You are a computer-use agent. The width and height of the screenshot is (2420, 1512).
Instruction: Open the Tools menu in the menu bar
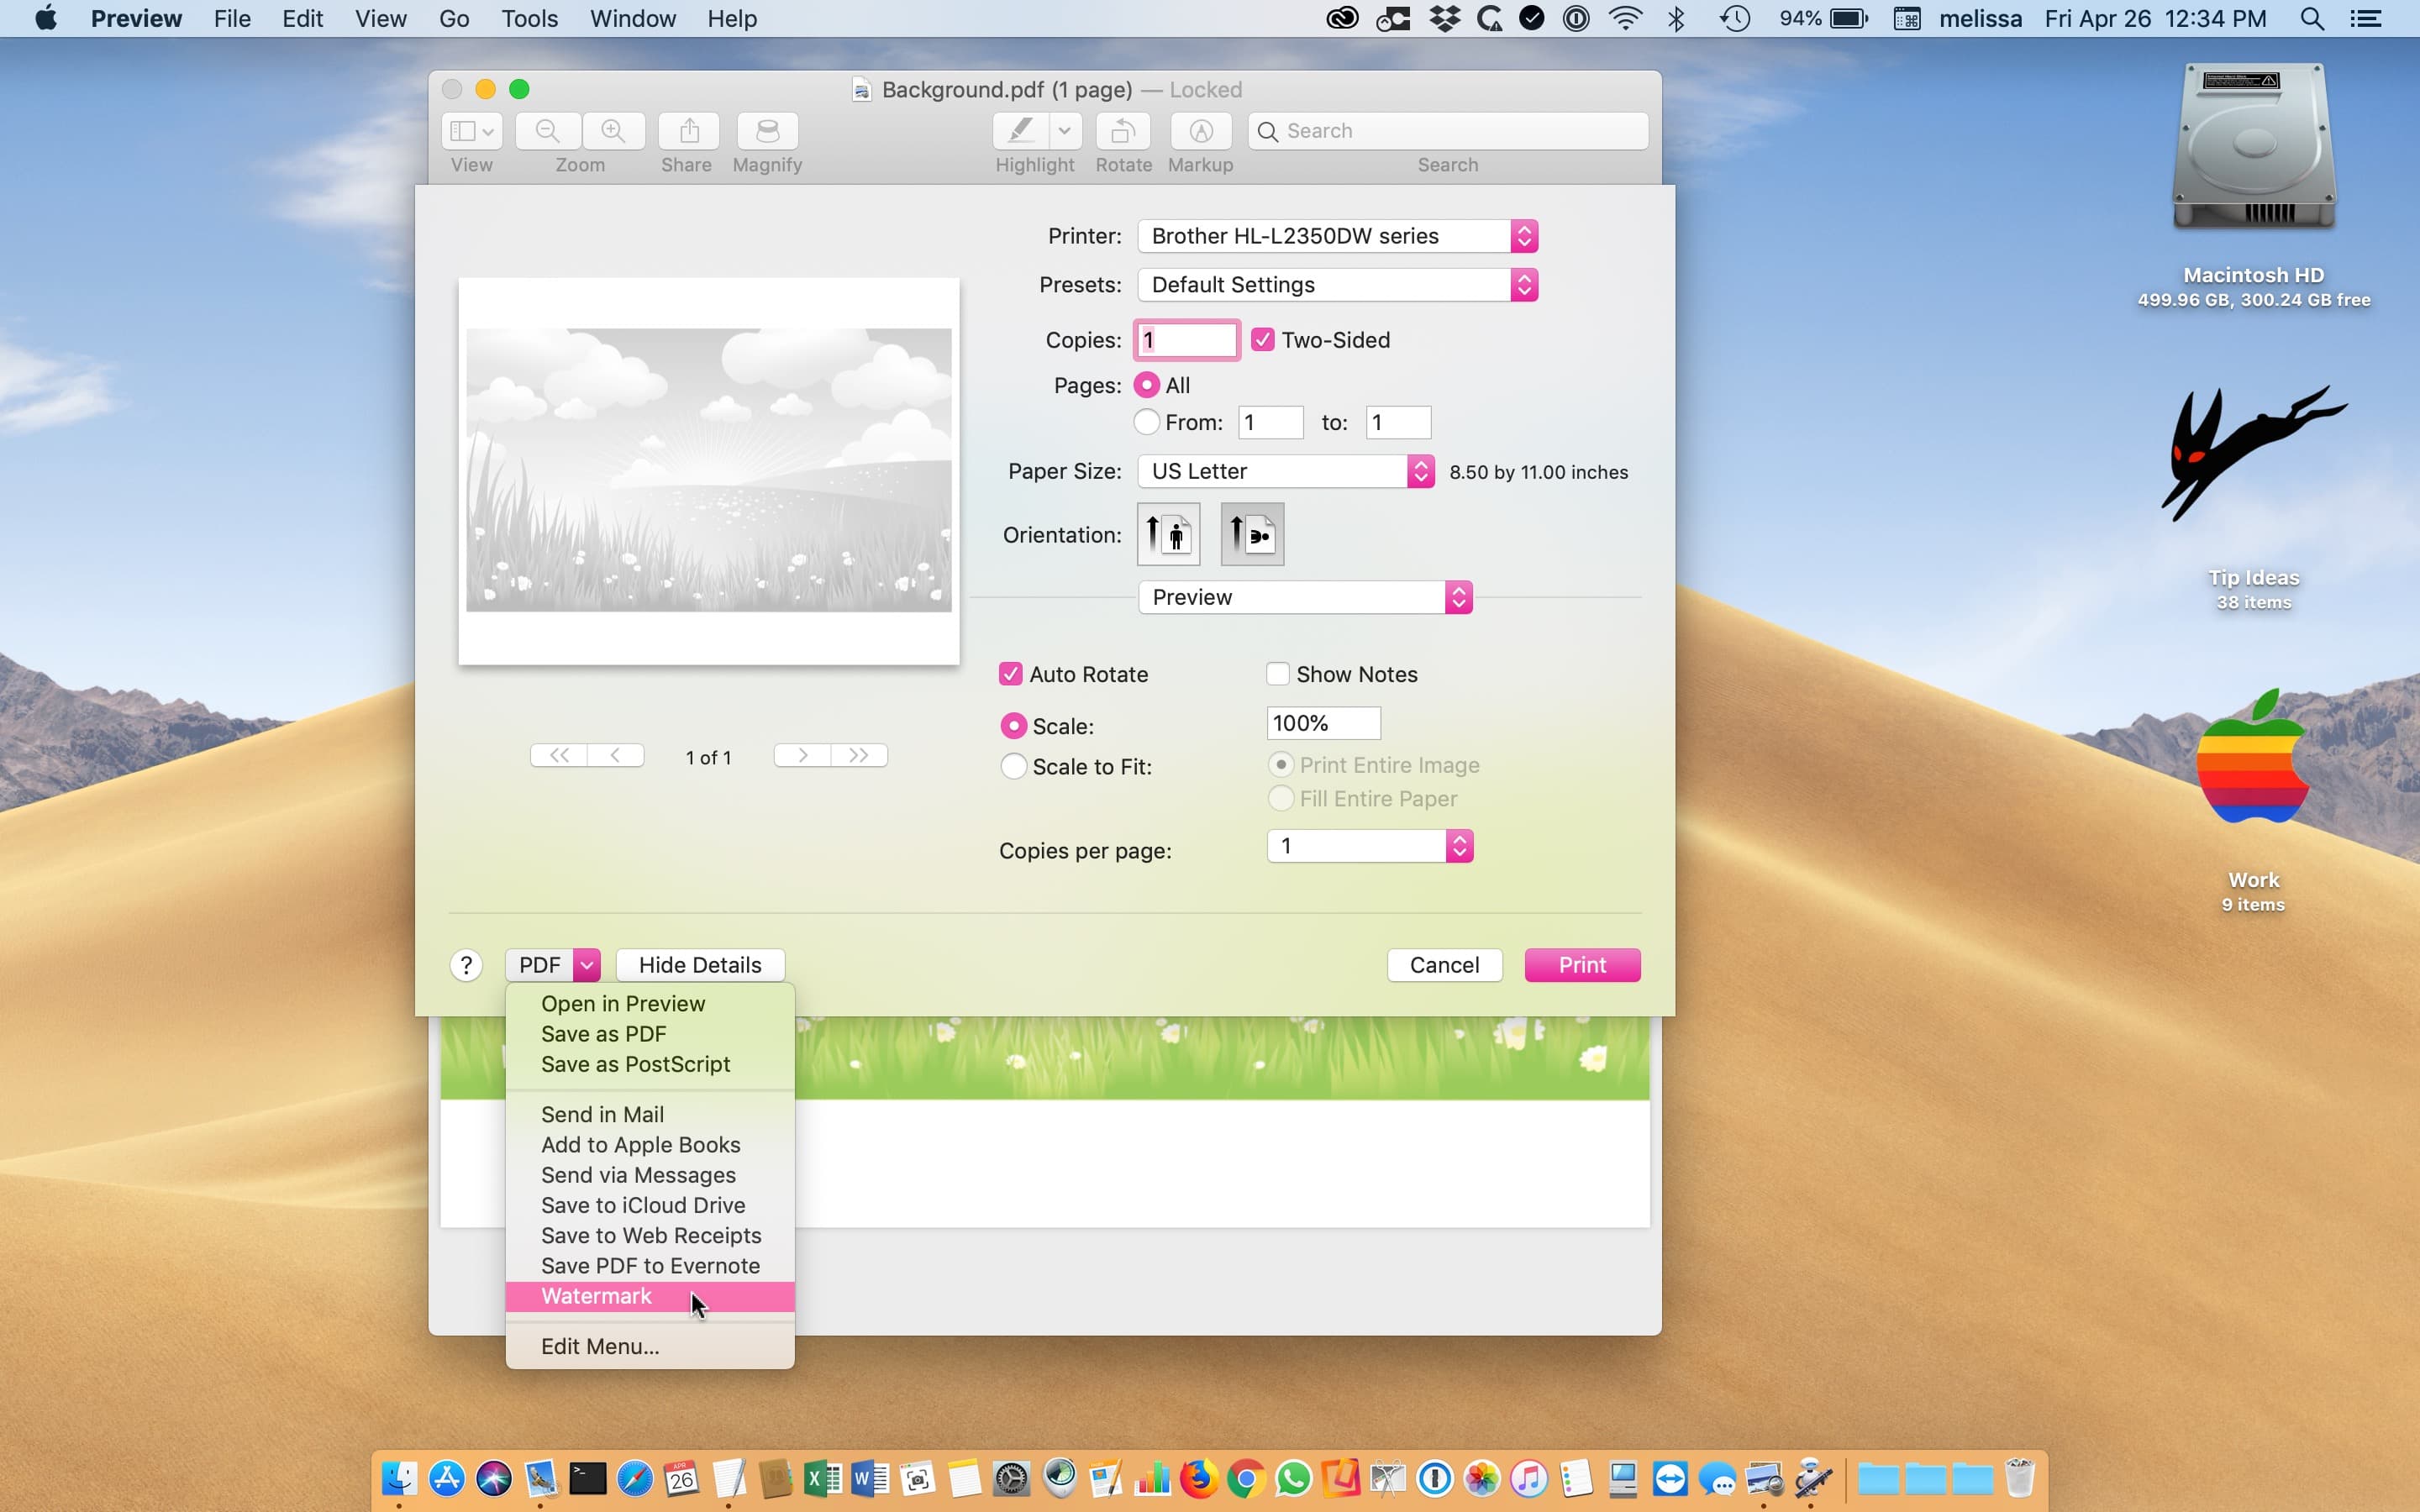click(x=529, y=18)
